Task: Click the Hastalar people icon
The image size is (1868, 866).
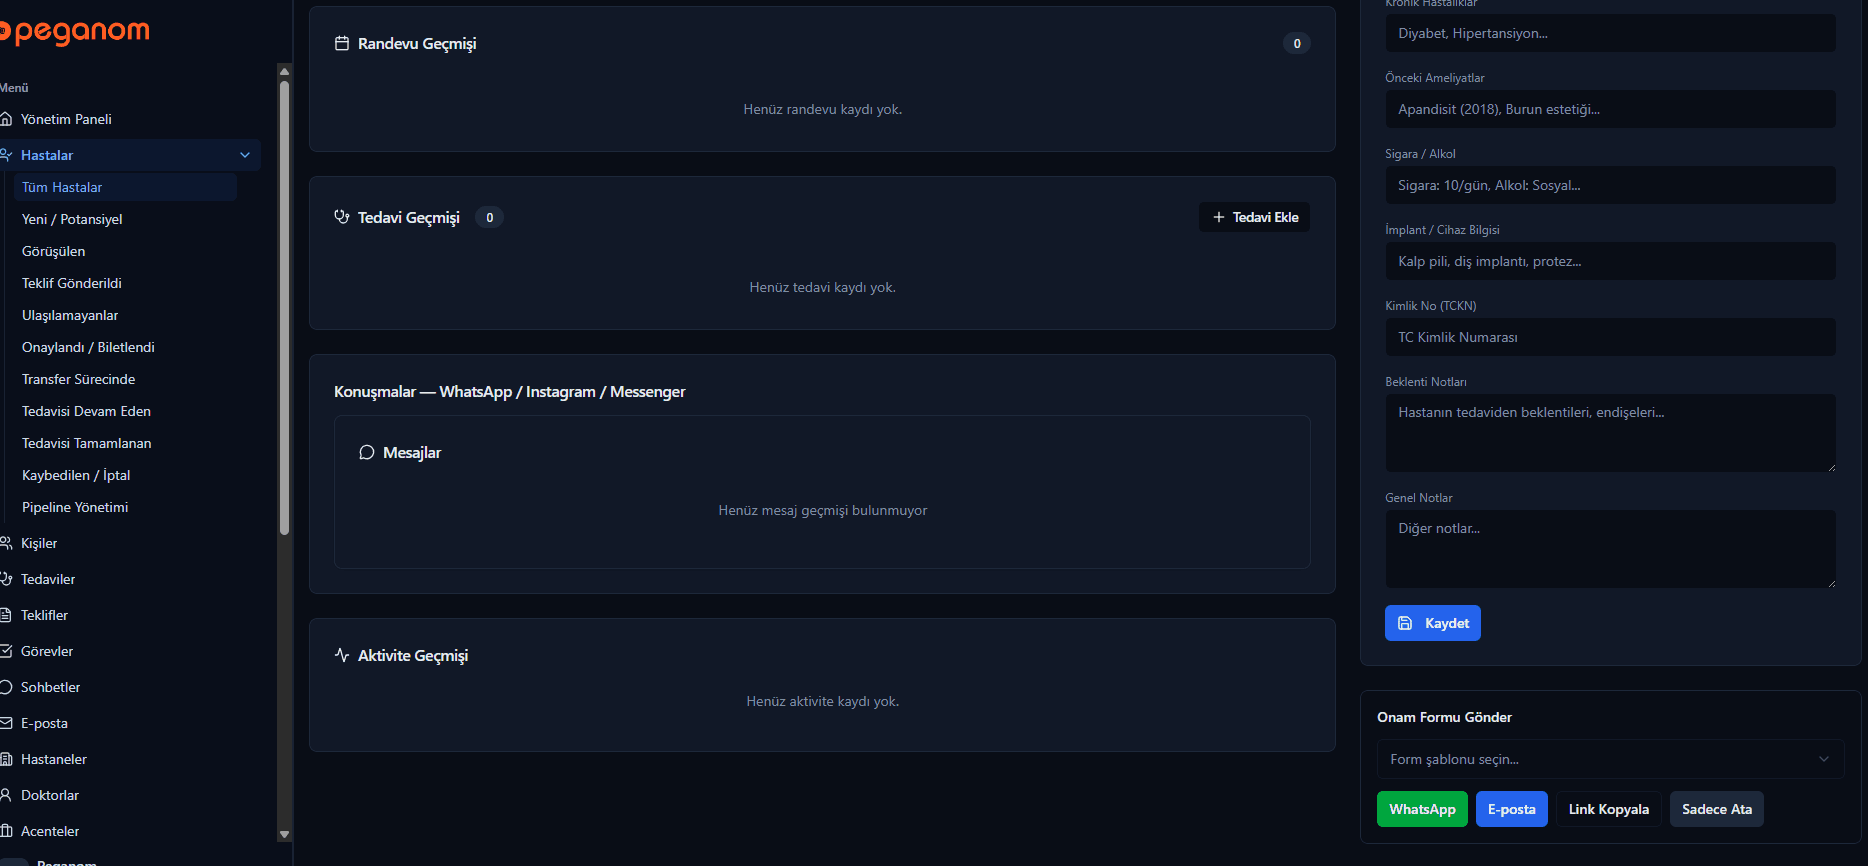Action: coord(6,155)
